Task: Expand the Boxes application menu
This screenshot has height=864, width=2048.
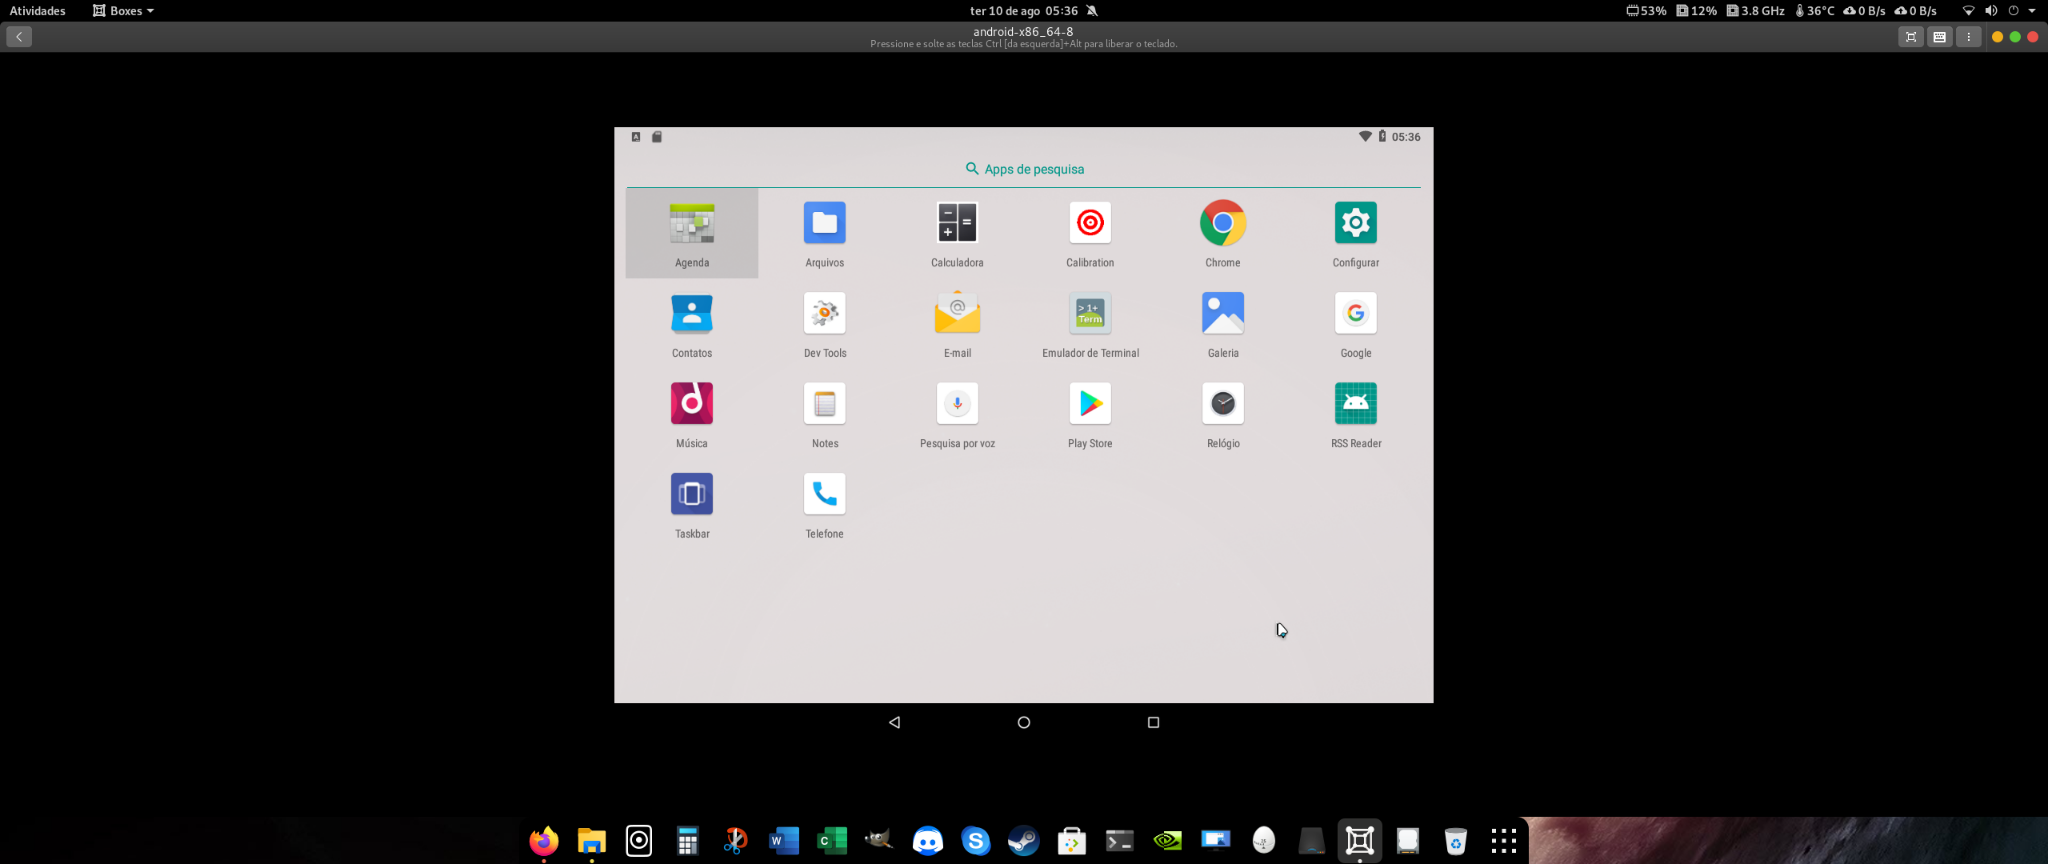Action: (123, 11)
